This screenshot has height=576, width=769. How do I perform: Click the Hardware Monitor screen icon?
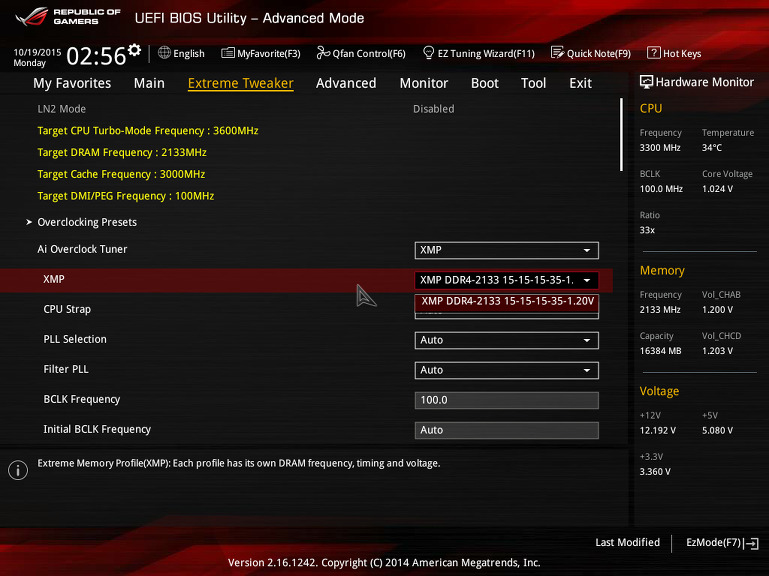[x=646, y=82]
